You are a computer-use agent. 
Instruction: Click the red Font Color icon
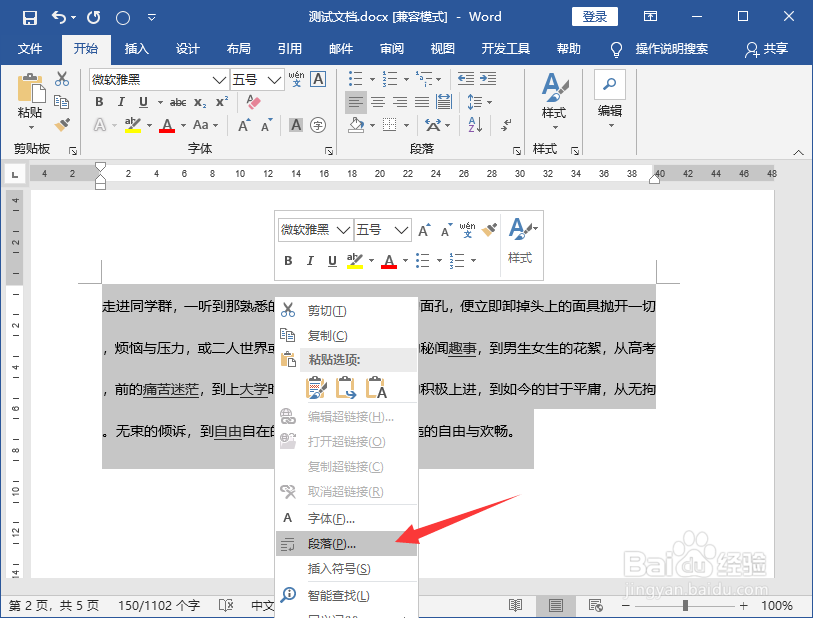pos(167,125)
